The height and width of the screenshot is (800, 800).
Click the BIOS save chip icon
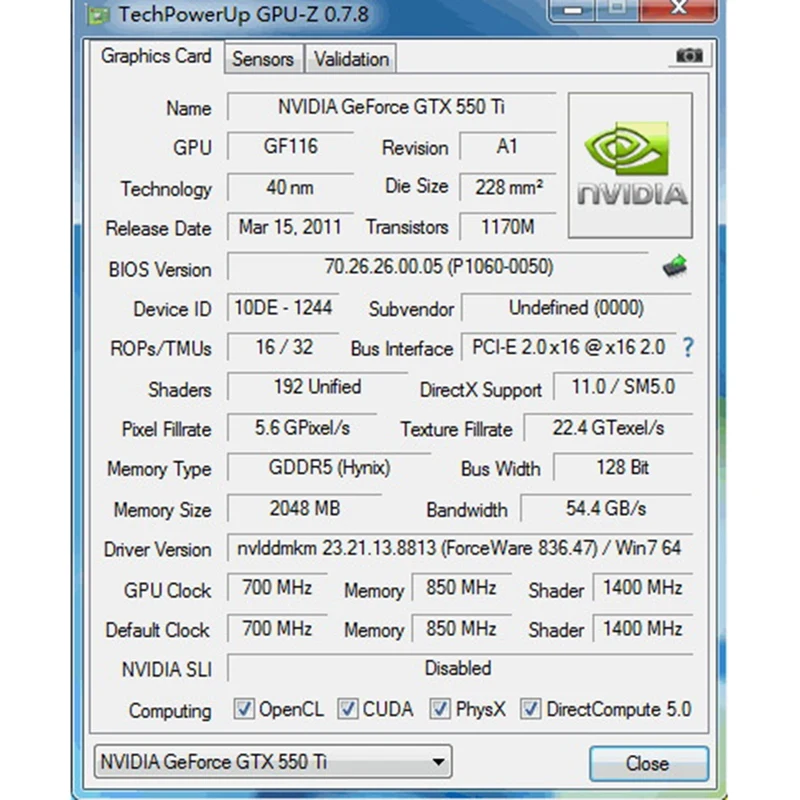pyautogui.click(x=675, y=266)
